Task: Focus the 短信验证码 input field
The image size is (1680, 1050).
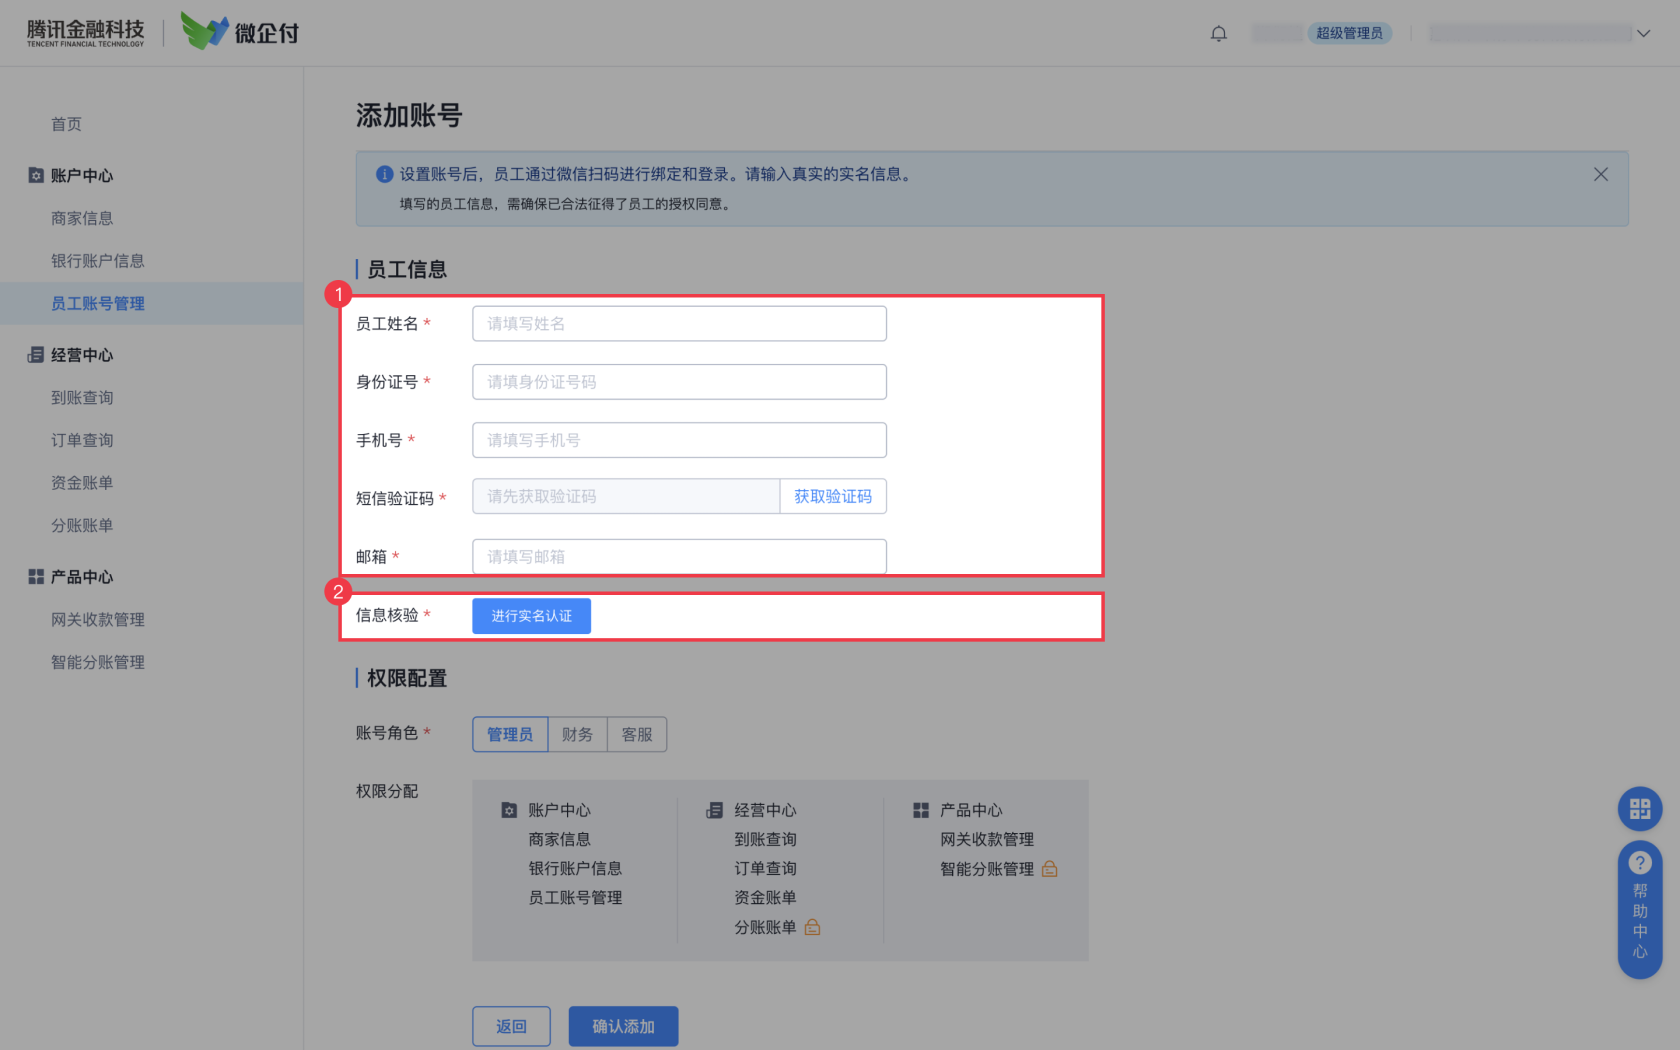Action: [x=626, y=496]
